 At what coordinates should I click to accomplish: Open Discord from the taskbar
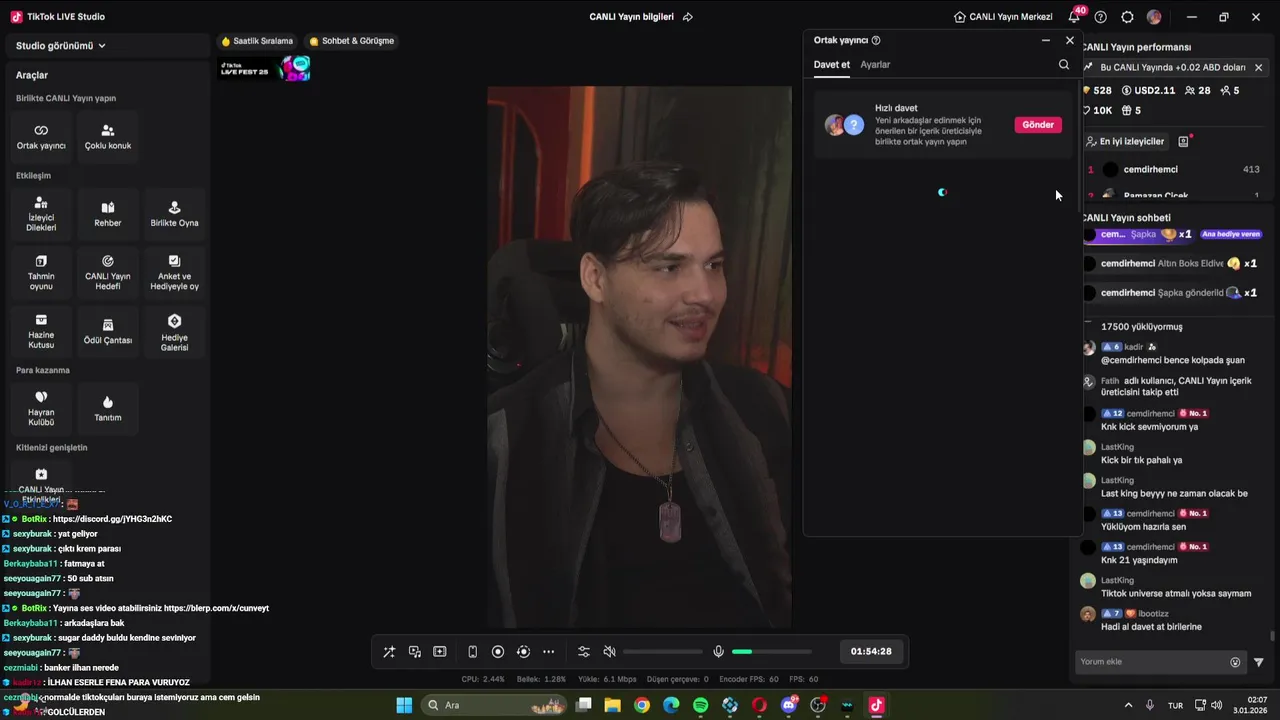coord(789,705)
